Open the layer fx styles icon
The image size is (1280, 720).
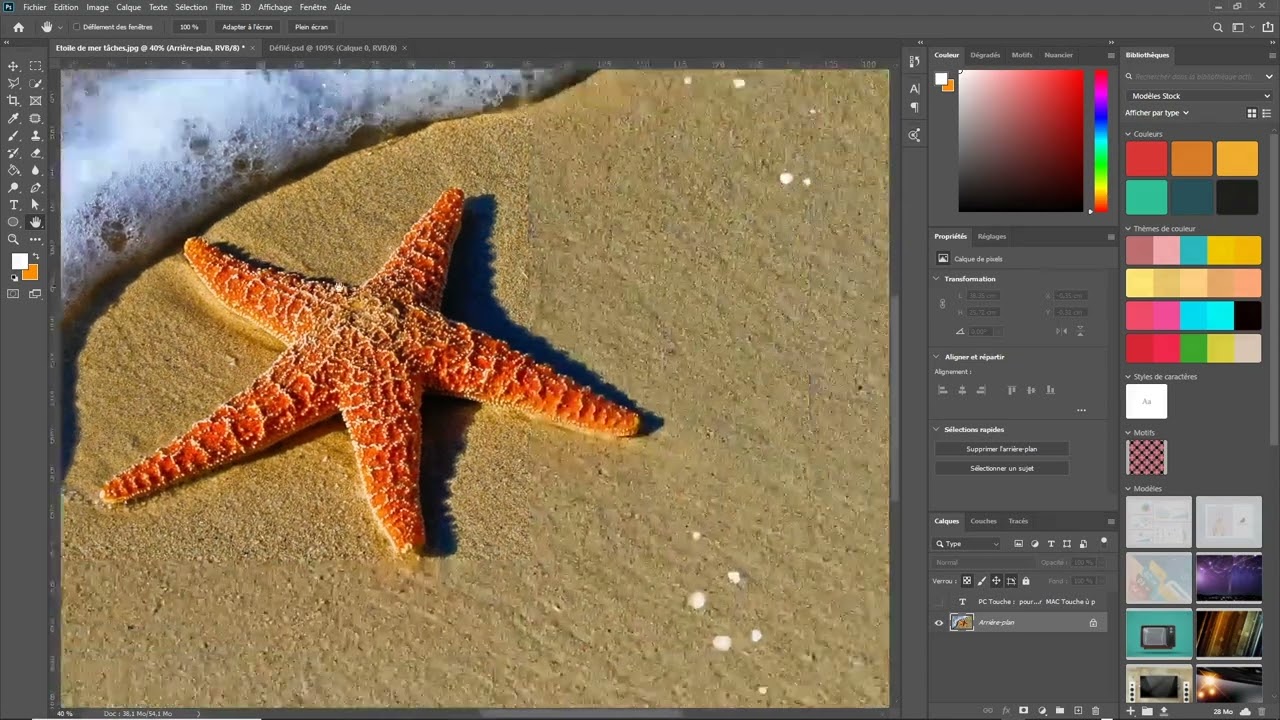[1006, 711]
